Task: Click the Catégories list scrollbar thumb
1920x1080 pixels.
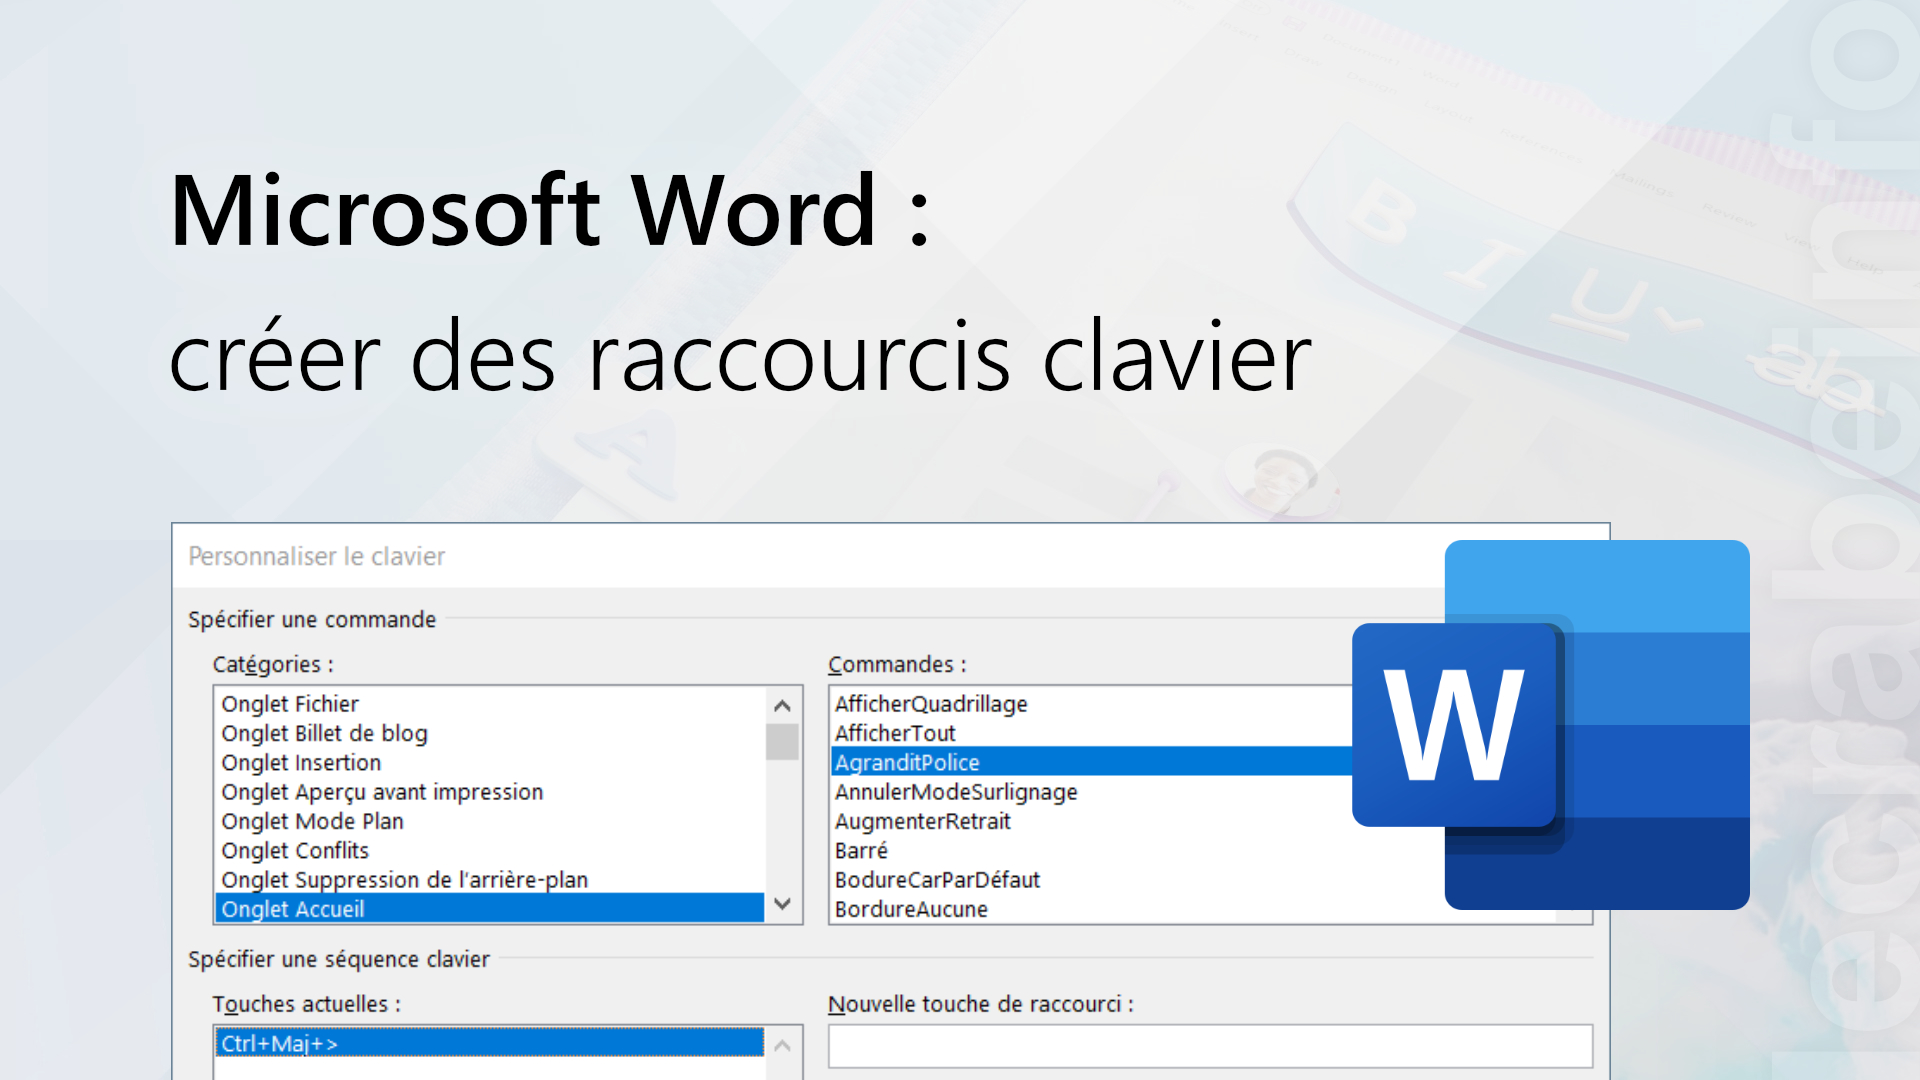Action: tap(783, 740)
